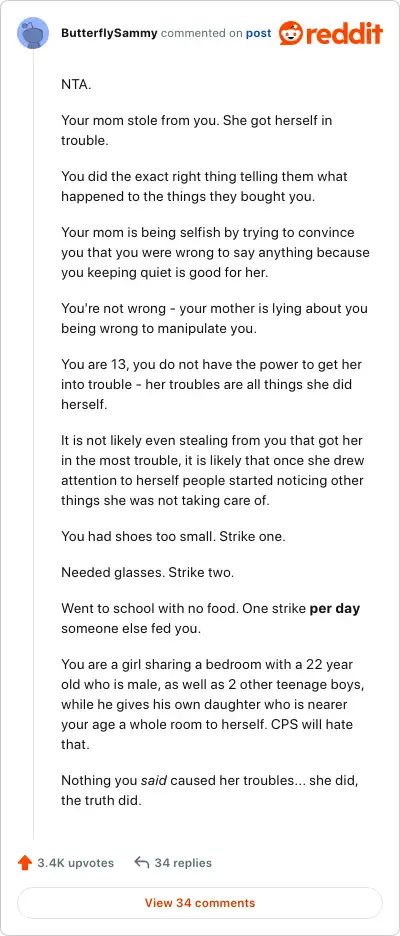Click ButterflySammy's avatar icon

point(33,33)
